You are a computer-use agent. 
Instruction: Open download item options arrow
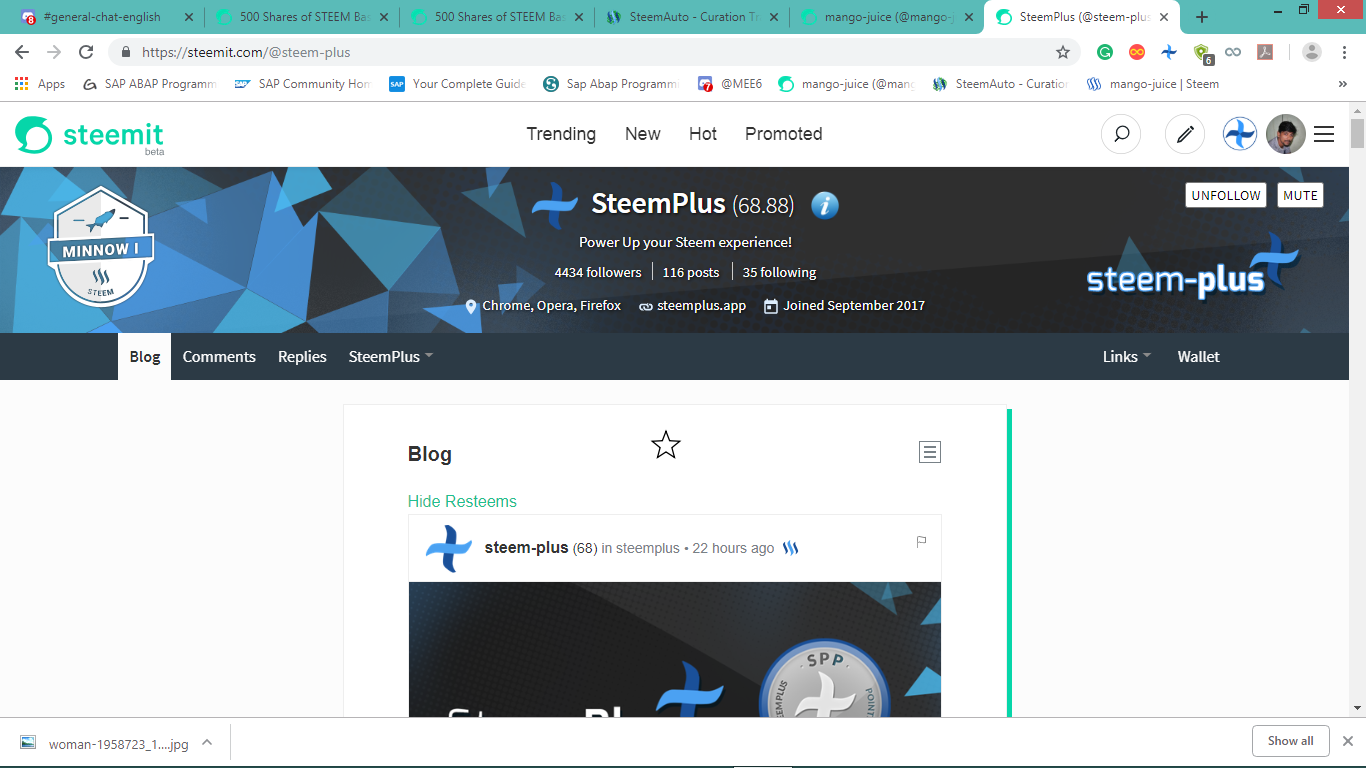click(x=207, y=742)
